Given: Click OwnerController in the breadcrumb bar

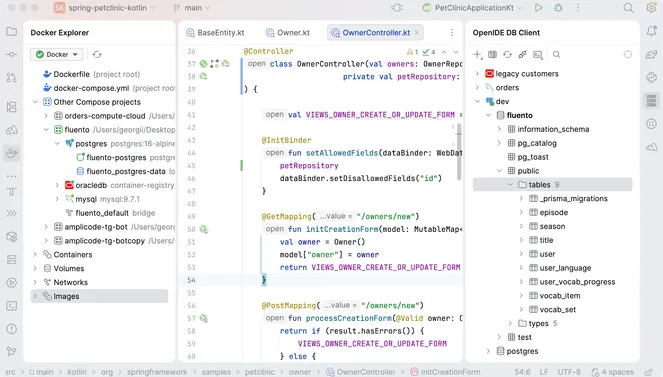Looking at the screenshot, I should pos(361,372).
